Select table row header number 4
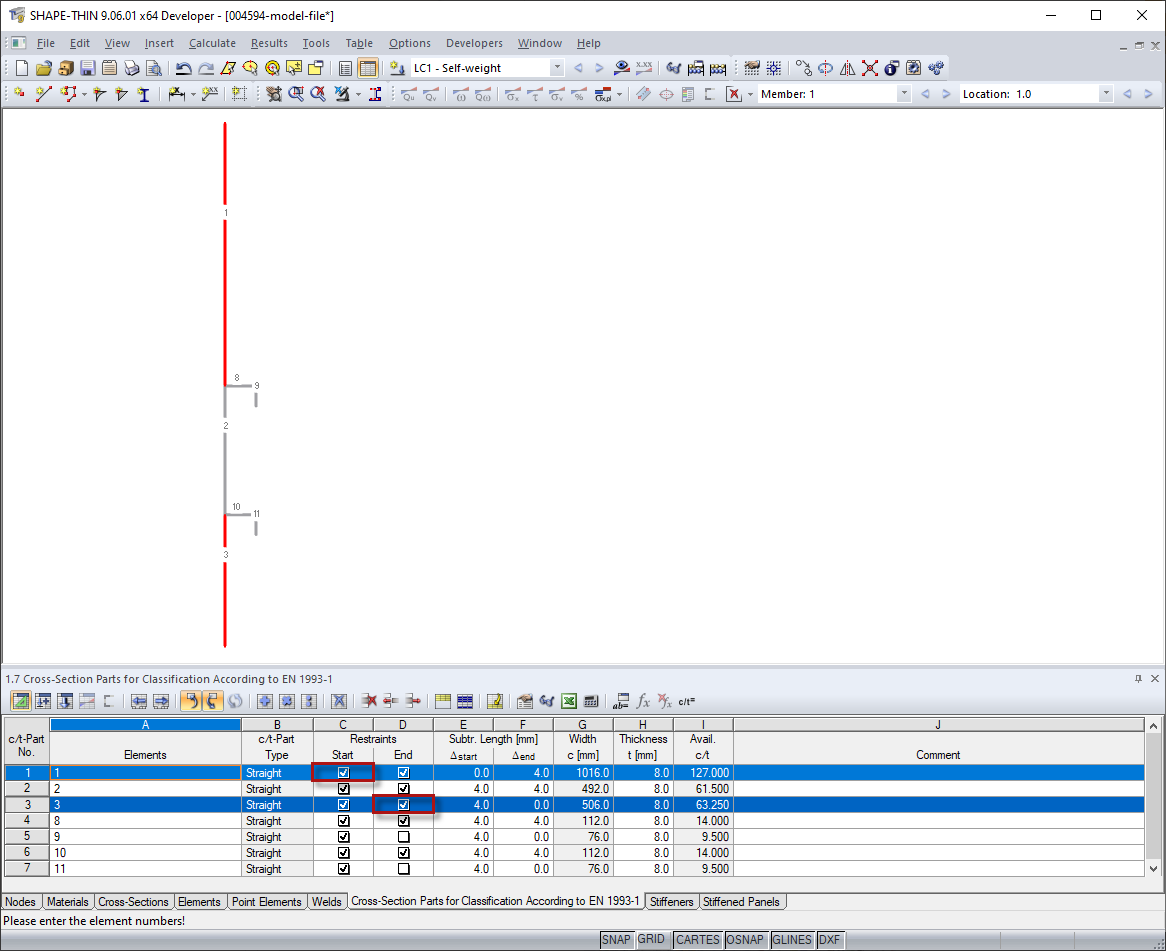 coord(27,821)
